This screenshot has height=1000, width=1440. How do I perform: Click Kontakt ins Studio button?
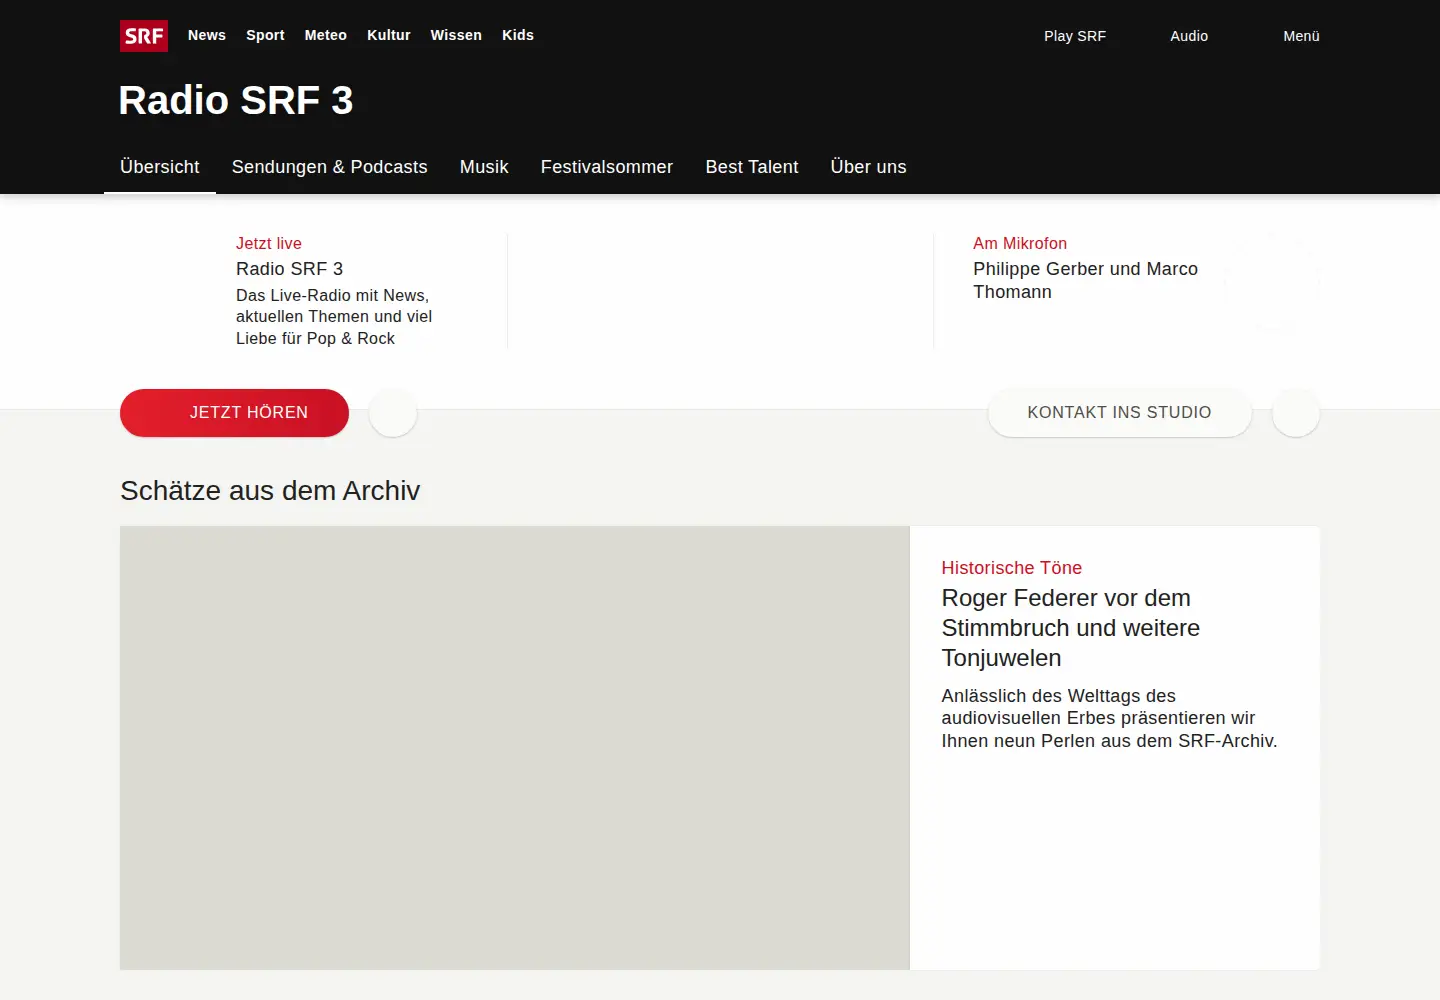(x=1120, y=413)
